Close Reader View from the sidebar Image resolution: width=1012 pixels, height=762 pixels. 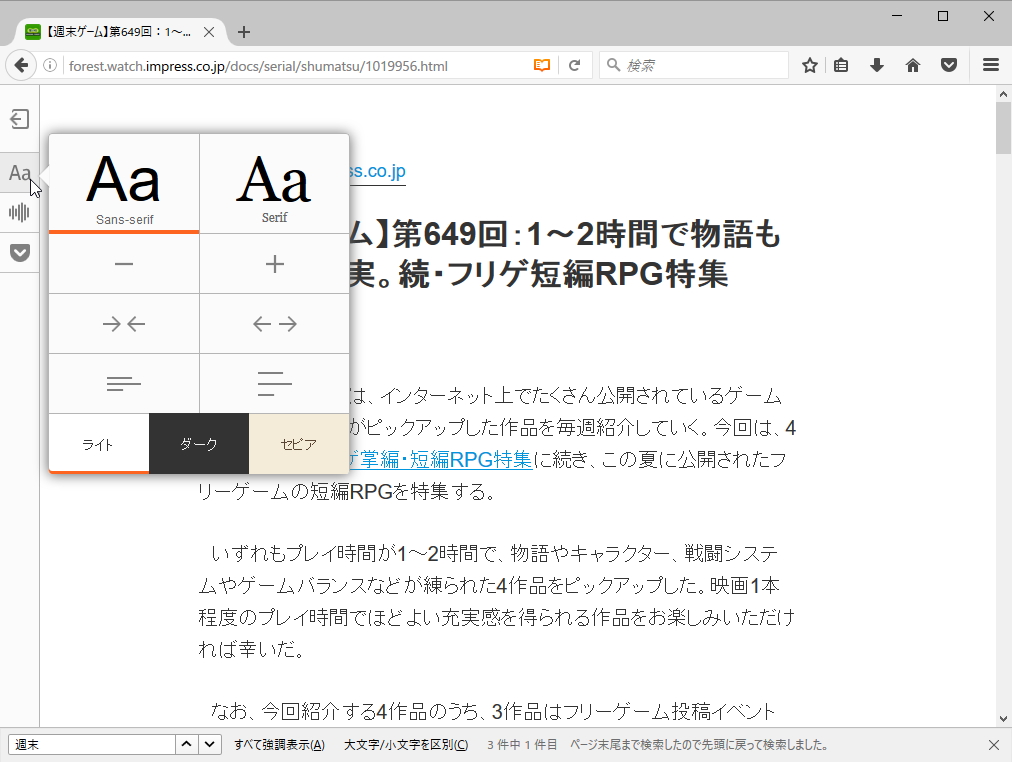click(18, 119)
